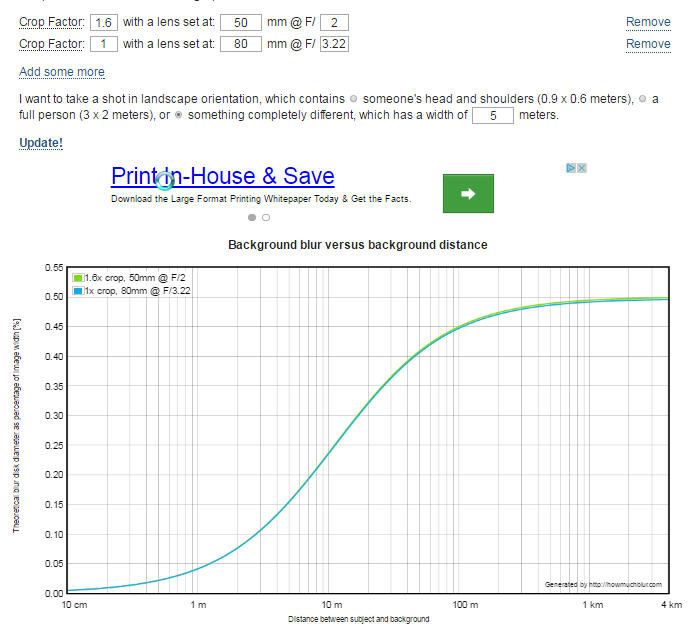694x626 pixels.
Task: Select the second ad carousel dot
Action: tap(266, 217)
